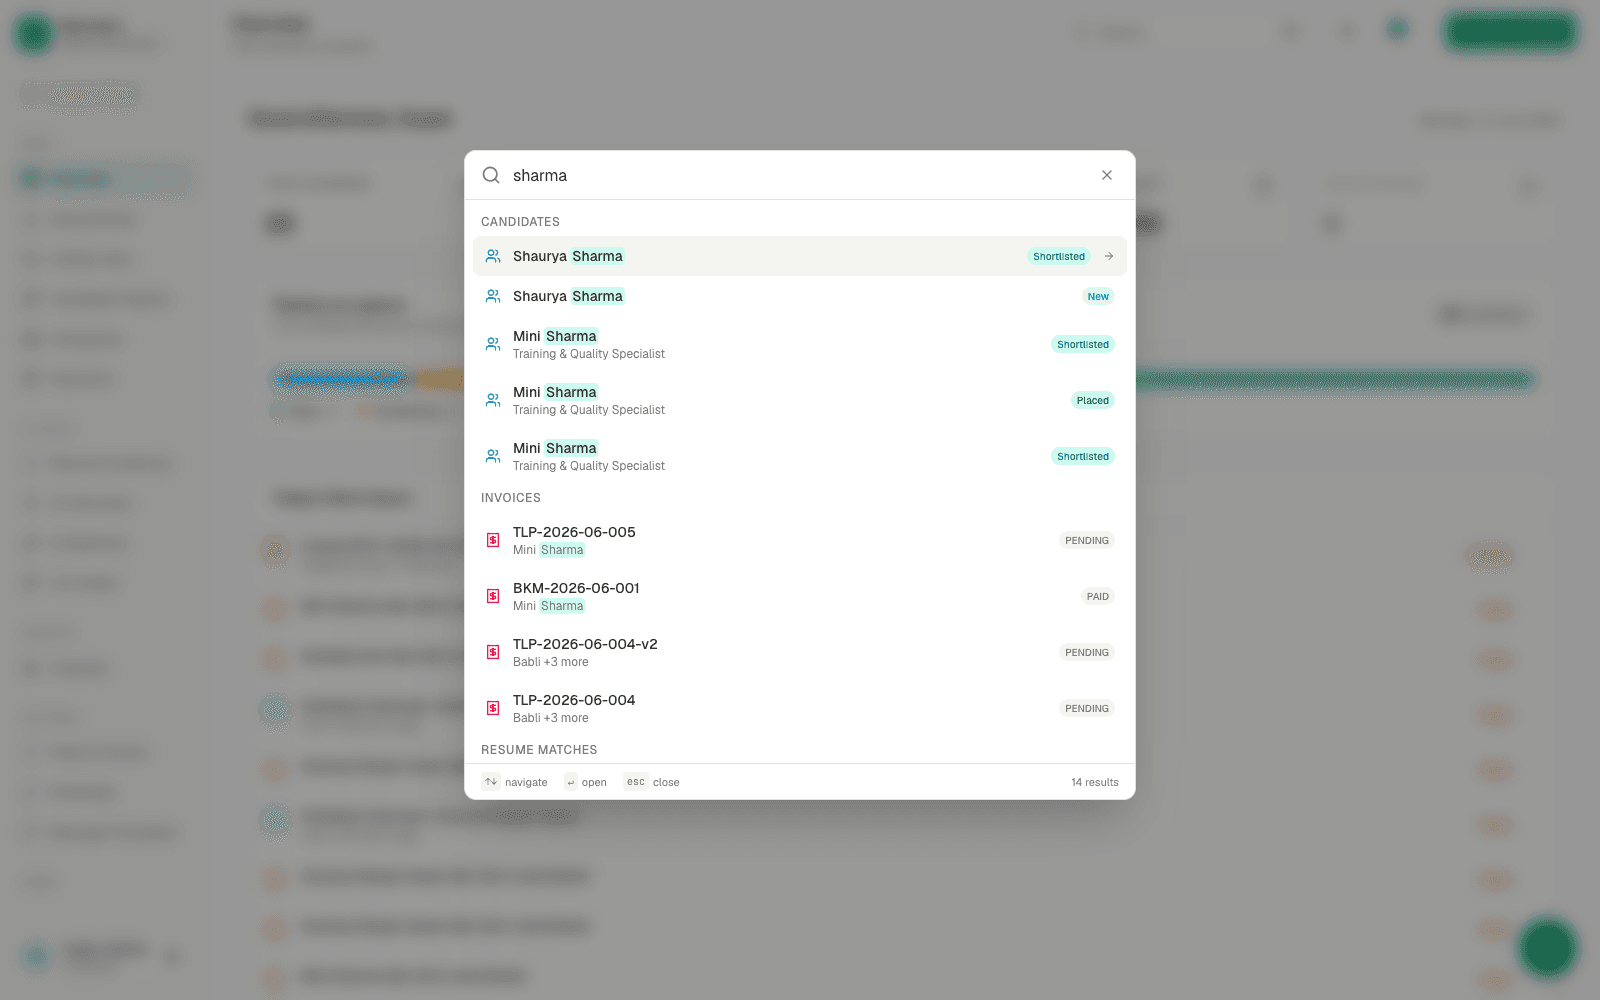Open the Shaurya Sharma result marked Shortlisted
The width and height of the screenshot is (1600, 1000).
(x=800, y=256)
